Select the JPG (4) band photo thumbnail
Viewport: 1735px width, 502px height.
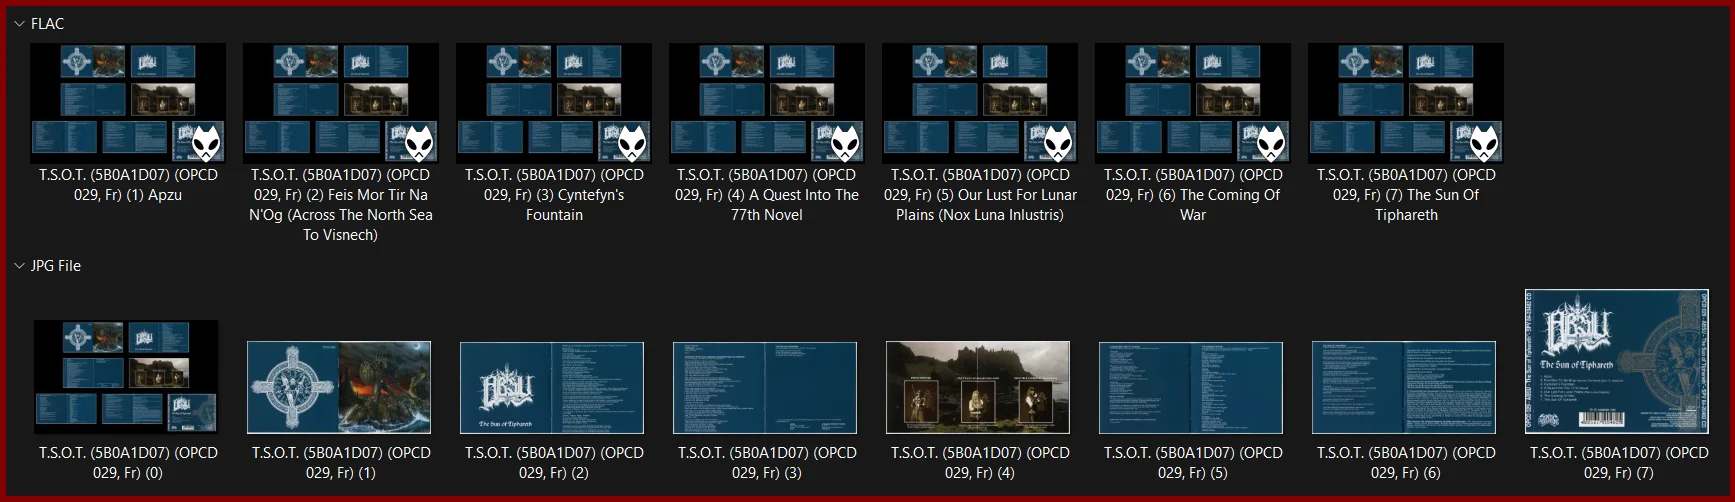978,387
